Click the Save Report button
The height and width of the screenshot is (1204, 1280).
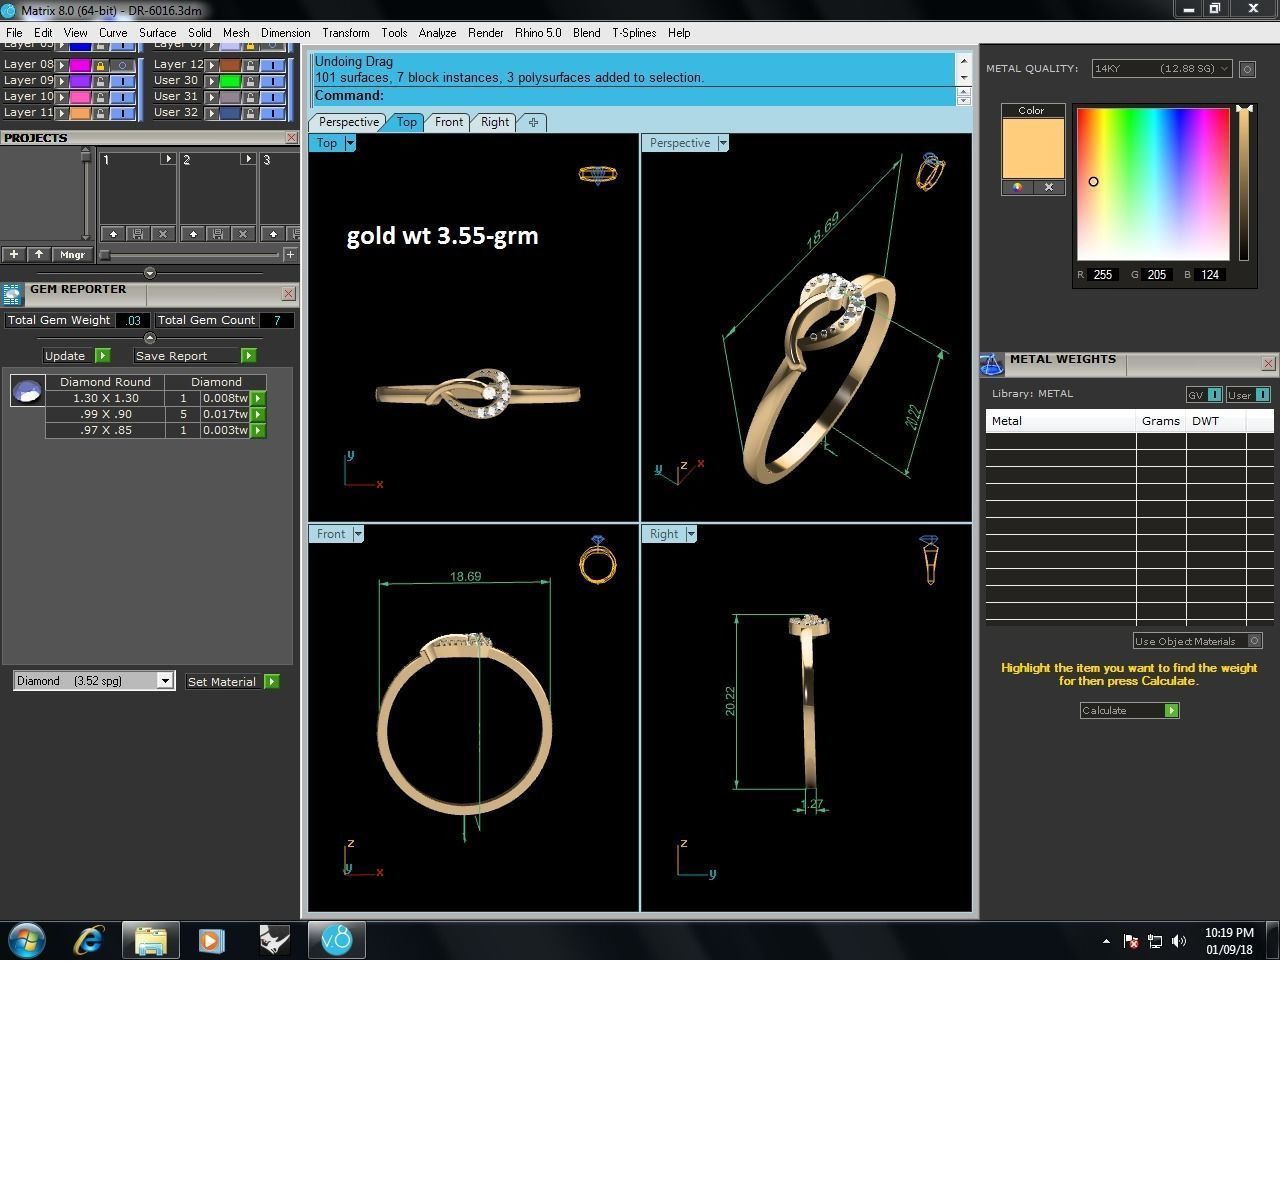pos(195,356)
